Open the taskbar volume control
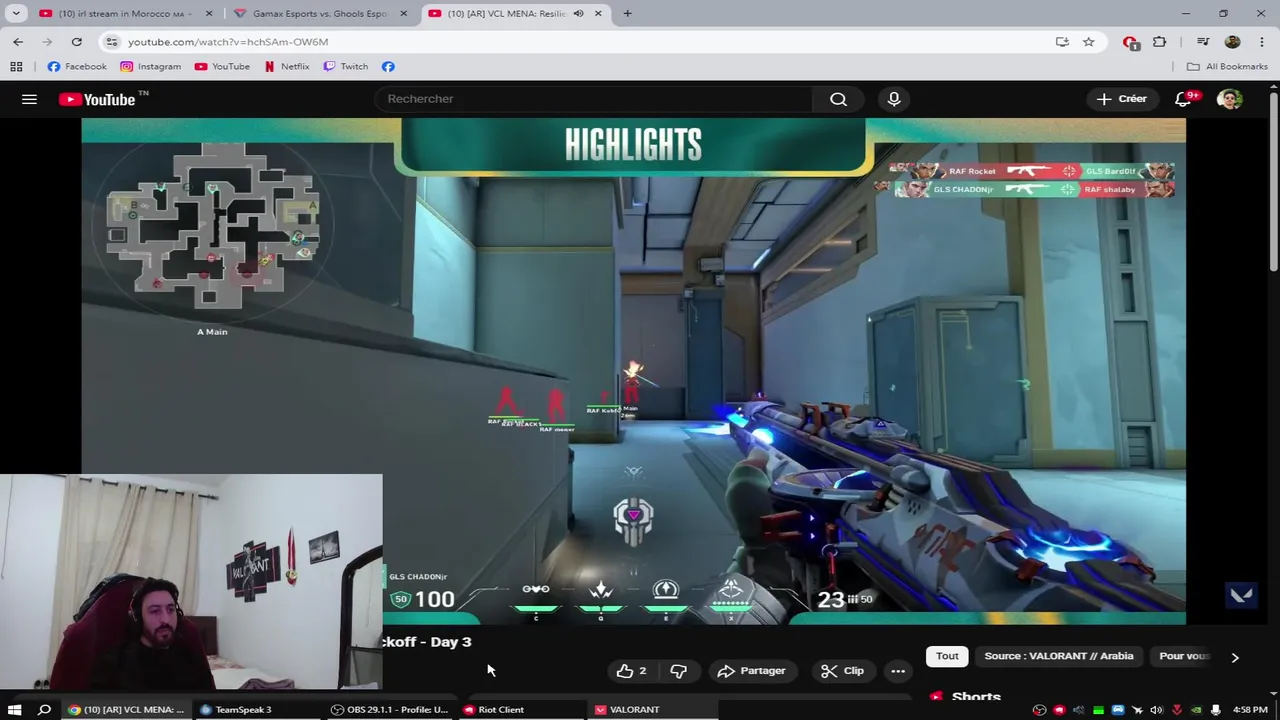The height and width of the screenshot is (720, 1280). tap(1156, 710)
